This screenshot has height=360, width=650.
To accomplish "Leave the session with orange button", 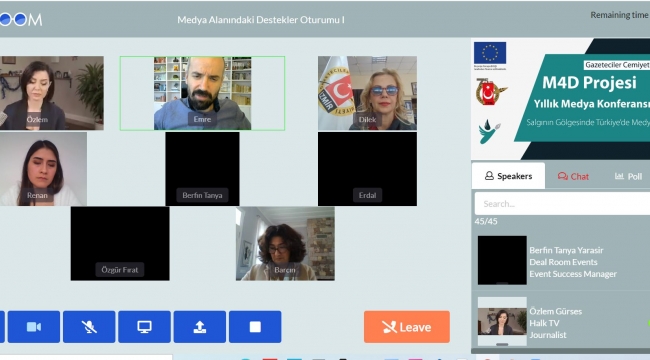I will [x=407, y=327].
